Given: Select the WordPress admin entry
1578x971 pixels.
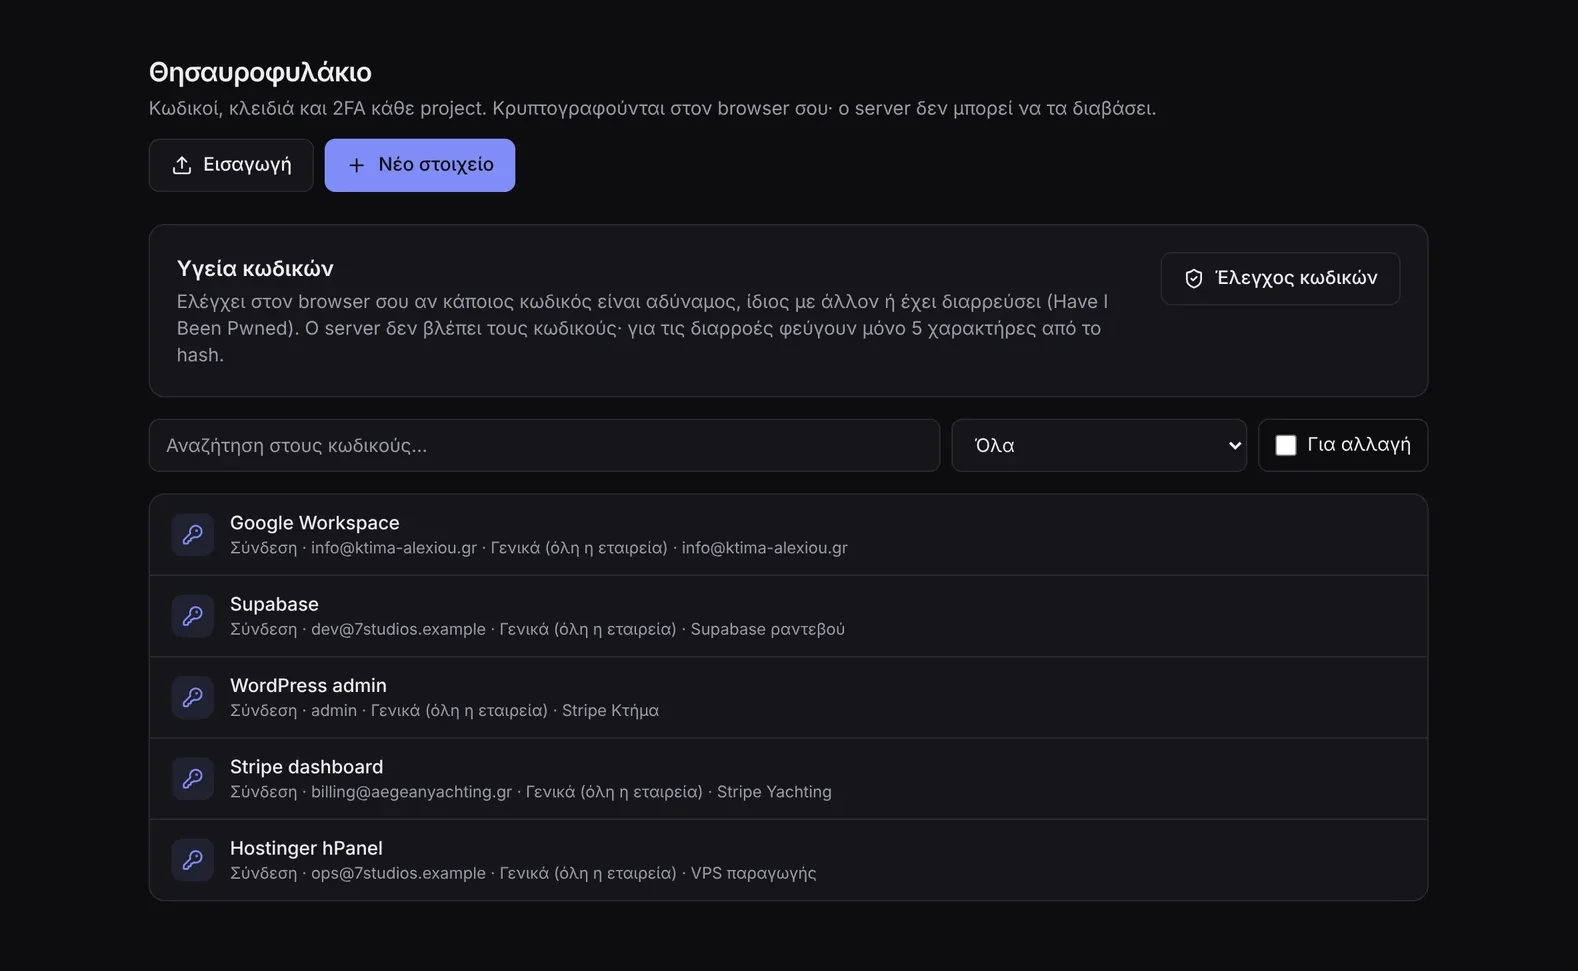Looking at the screenshot, I should pyautogui.click(x=788, y=697).
